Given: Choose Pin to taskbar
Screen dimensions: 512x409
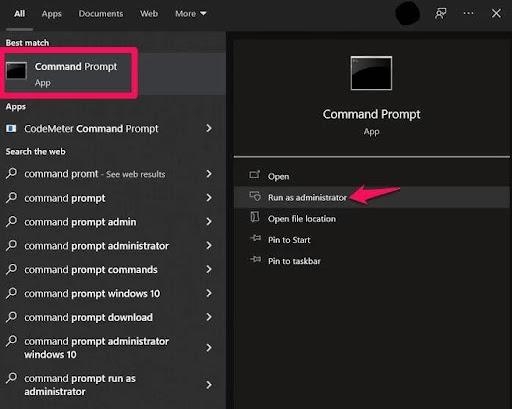Looking at the screenshot, I should pyautogui.click(x=371, y=261).
